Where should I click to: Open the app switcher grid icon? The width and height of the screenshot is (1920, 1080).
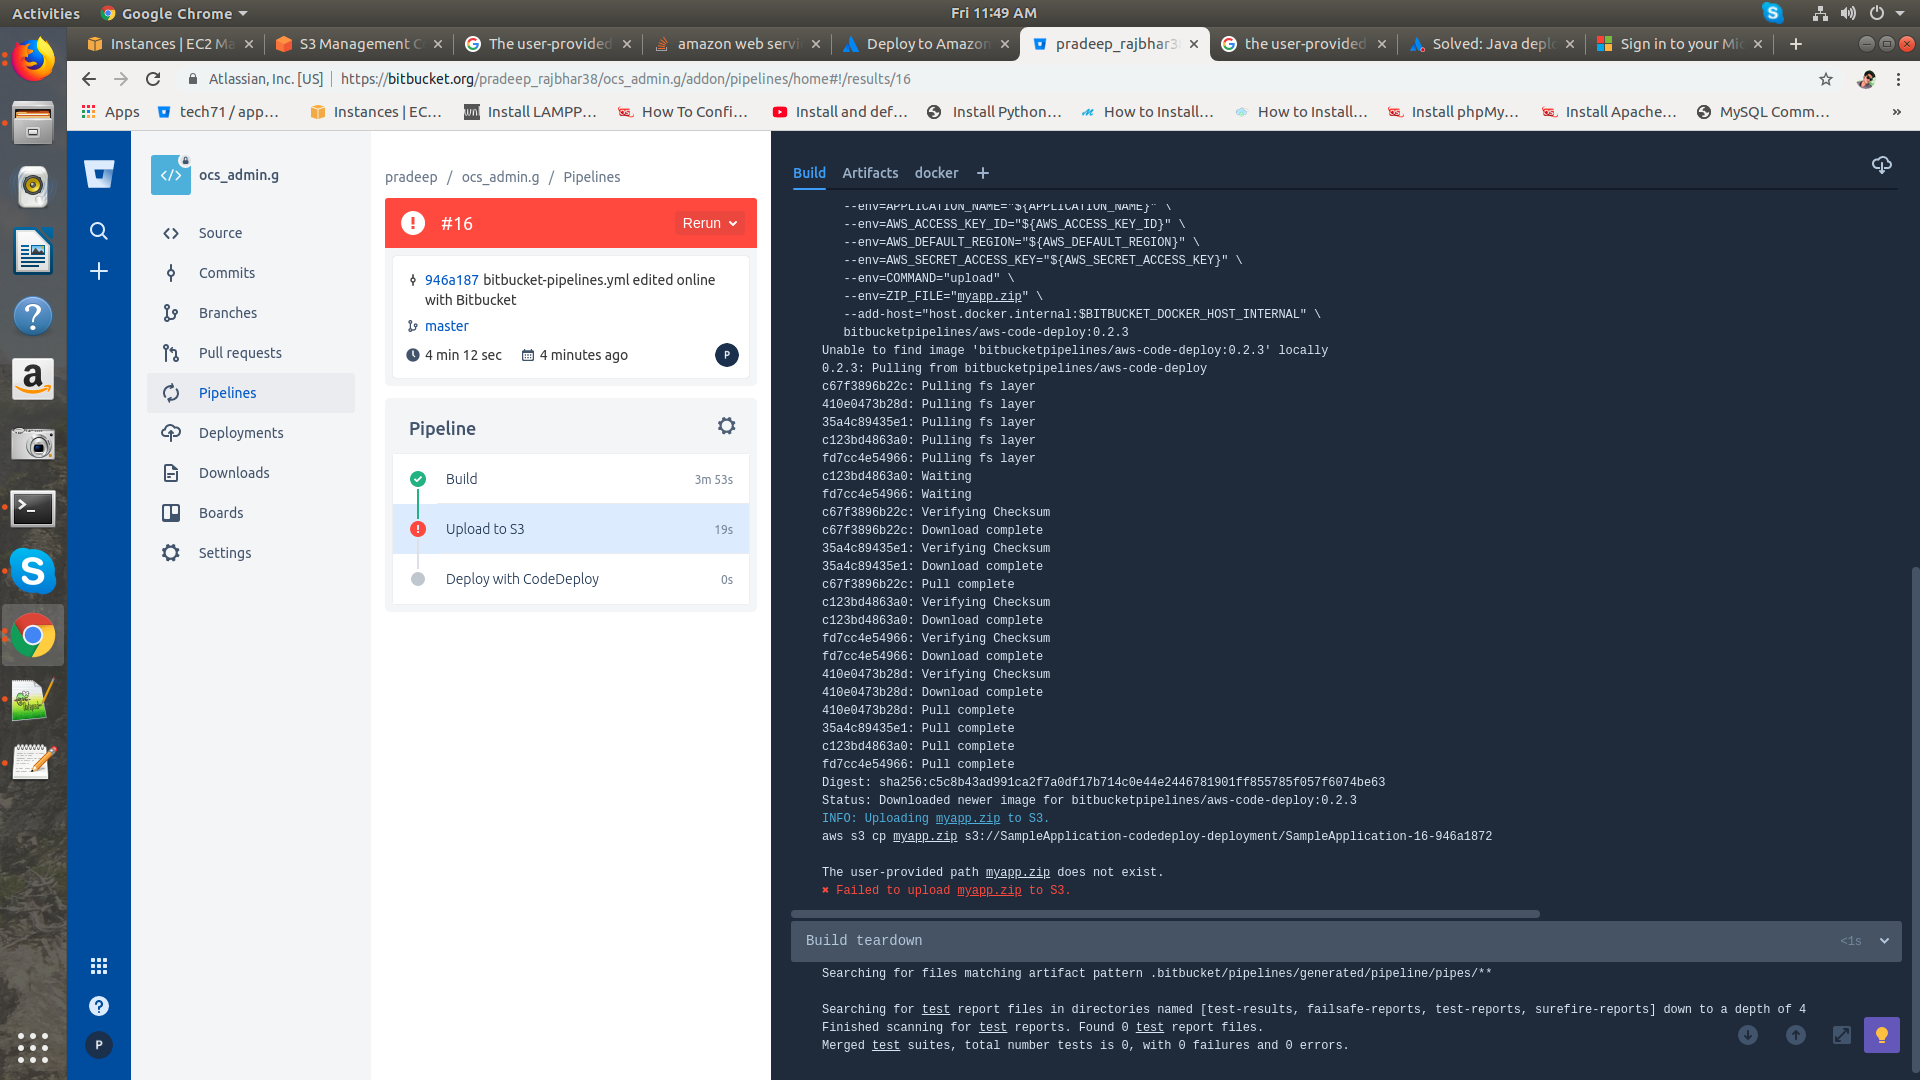coord(99,966)
